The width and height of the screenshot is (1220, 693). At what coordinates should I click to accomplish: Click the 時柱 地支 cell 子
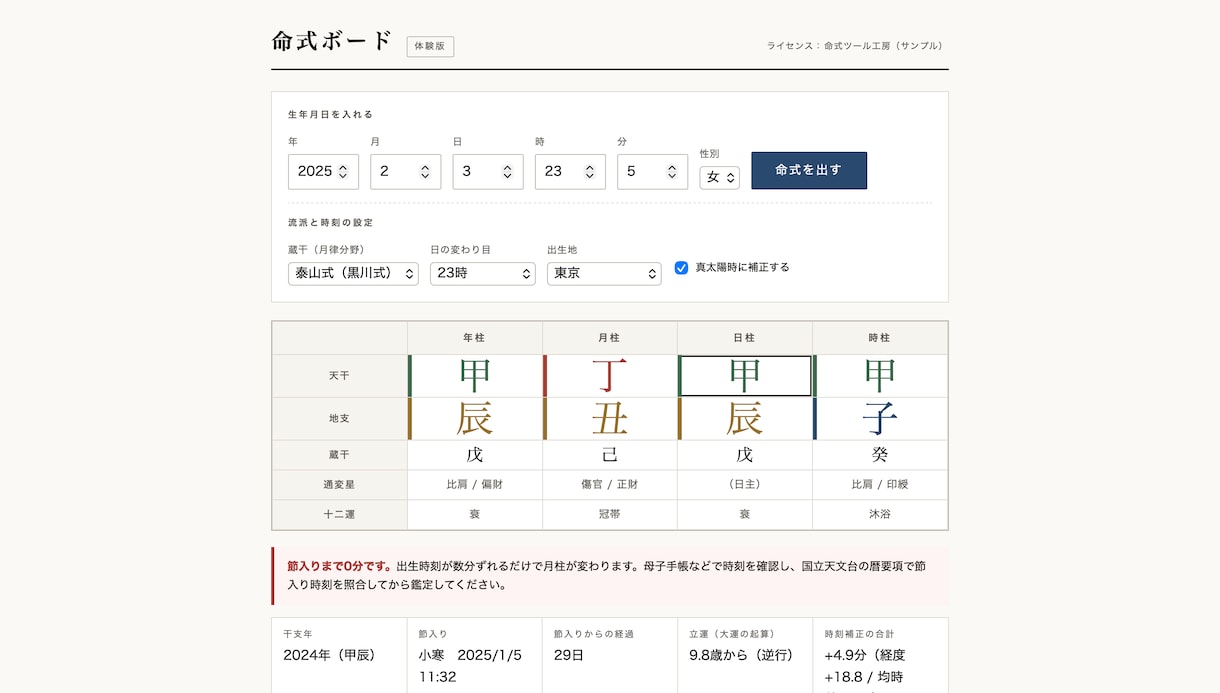pos(880,419)
